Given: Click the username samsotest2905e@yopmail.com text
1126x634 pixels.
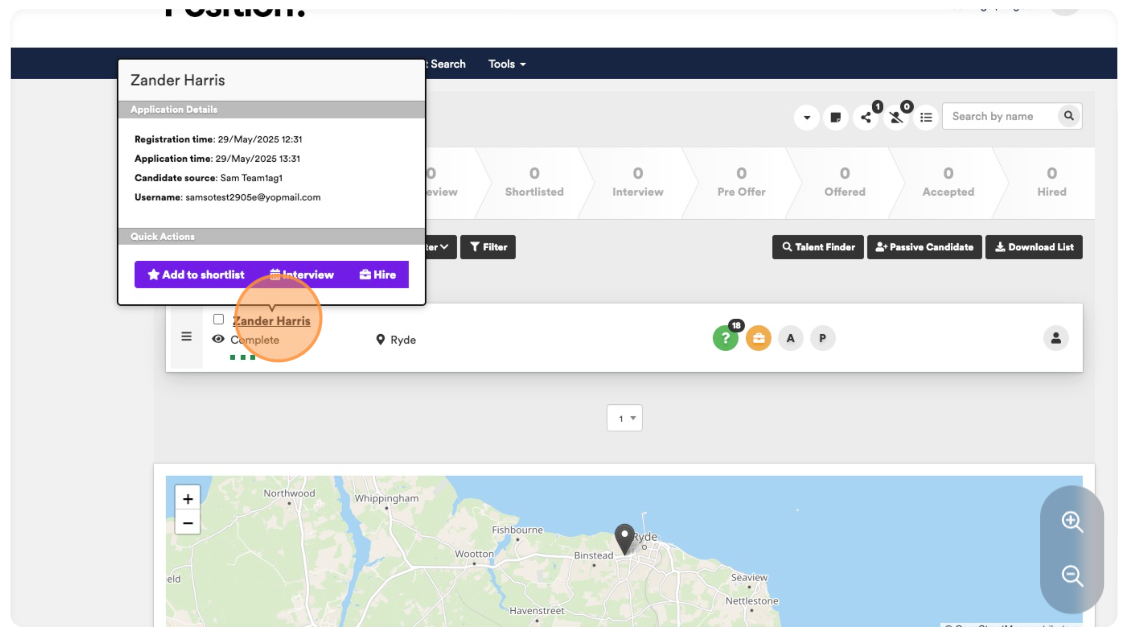Looking at the screenshot, I should tap(253, 197).
